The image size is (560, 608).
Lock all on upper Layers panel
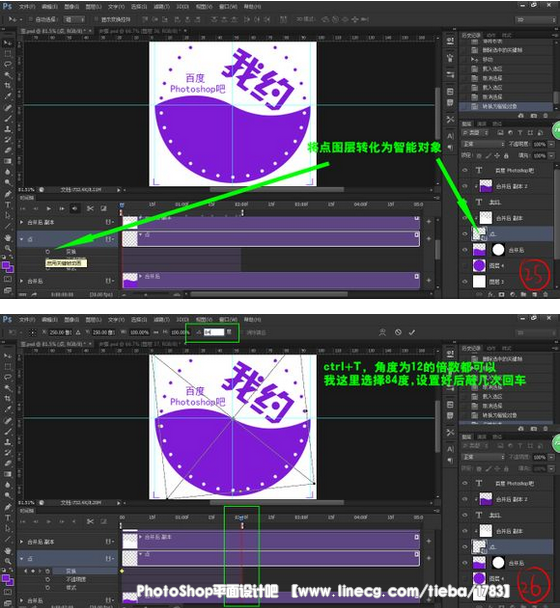pos(506,155)
